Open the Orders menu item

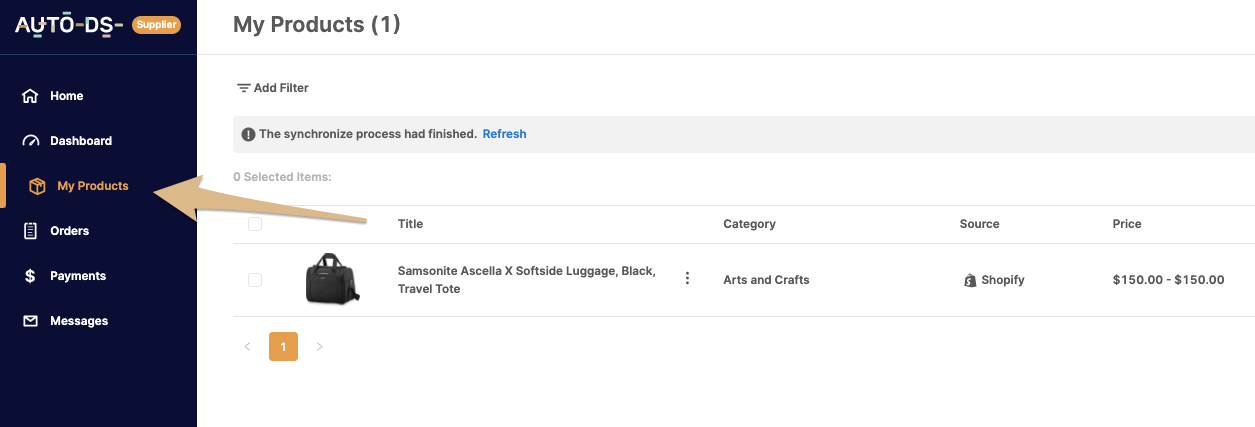click(69, 231)
